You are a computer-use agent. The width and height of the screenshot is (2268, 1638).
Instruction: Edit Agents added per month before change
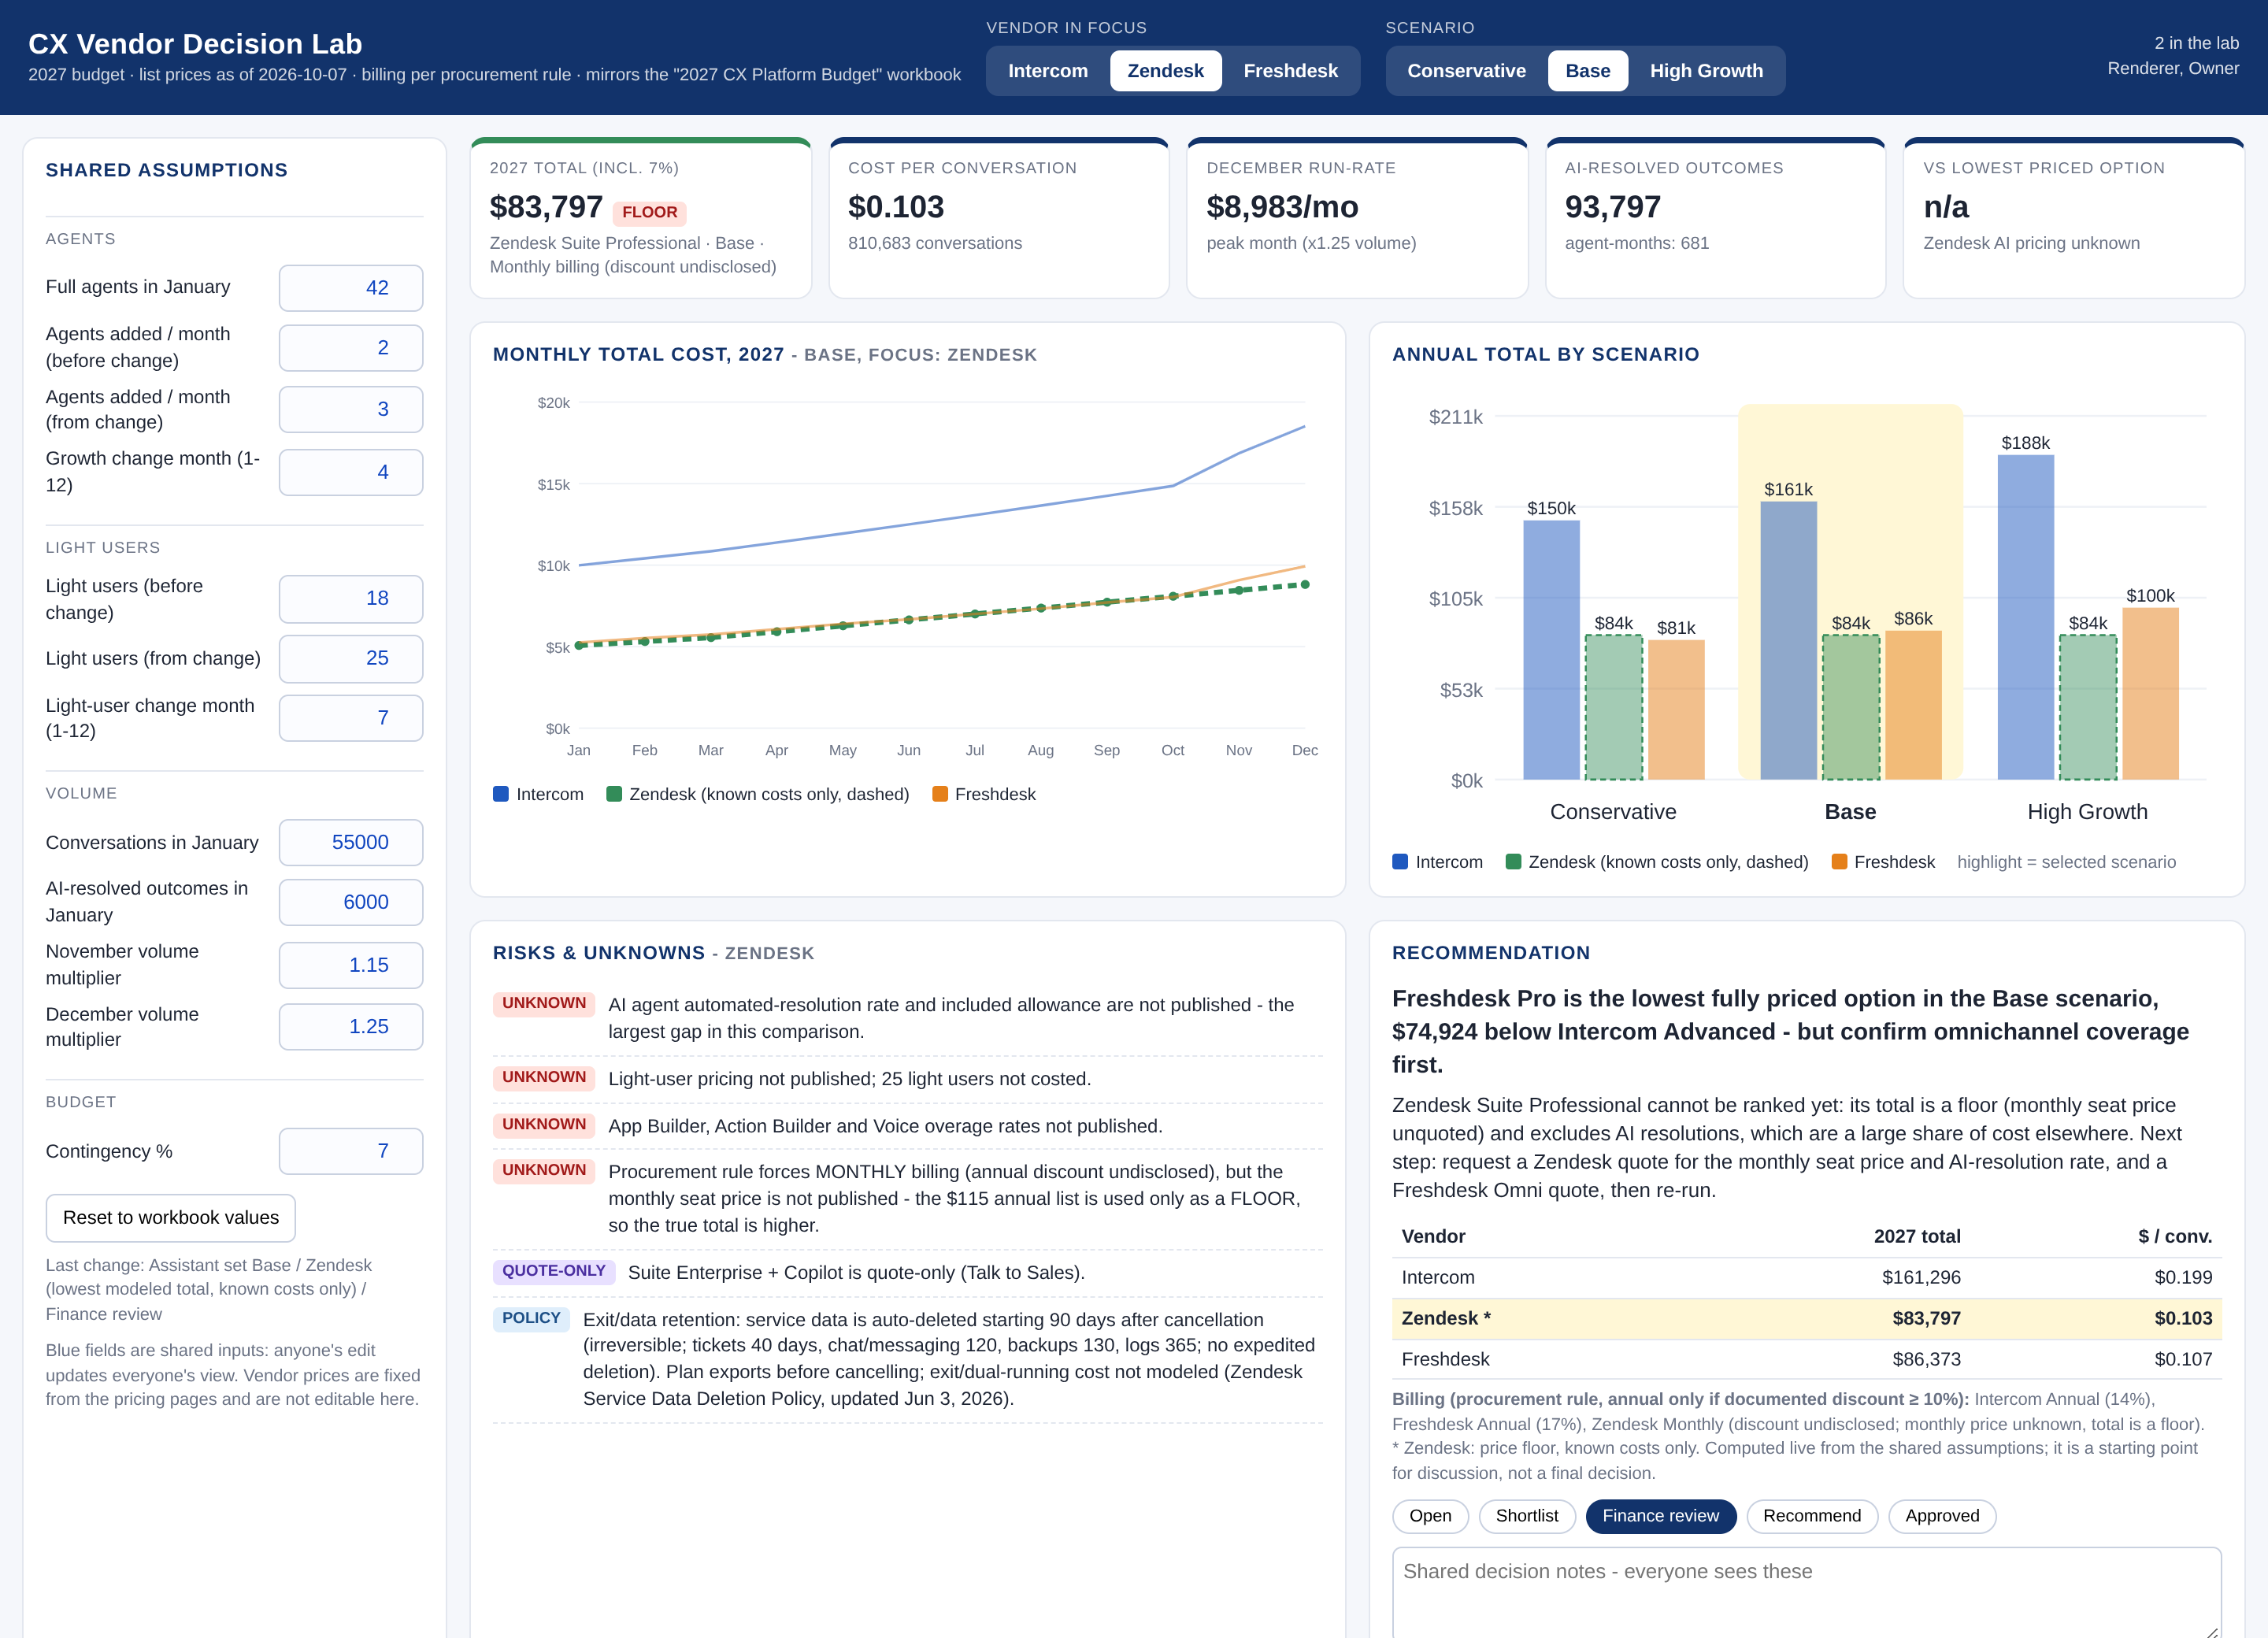point(351,348)
